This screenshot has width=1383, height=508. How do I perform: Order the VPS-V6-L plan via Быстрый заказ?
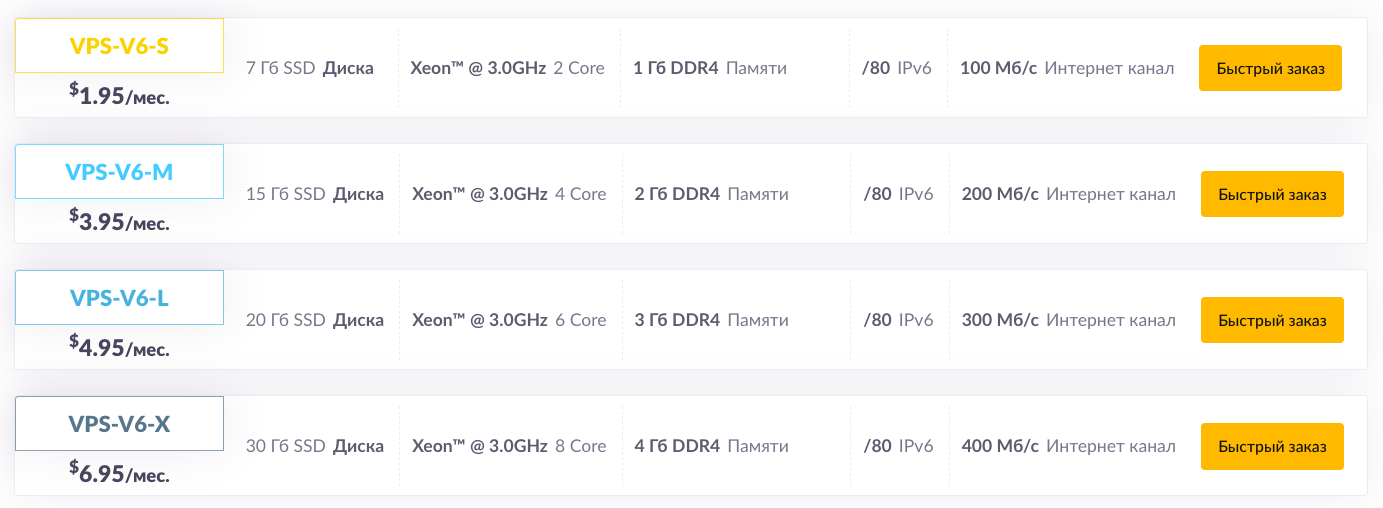[1272, 320]
